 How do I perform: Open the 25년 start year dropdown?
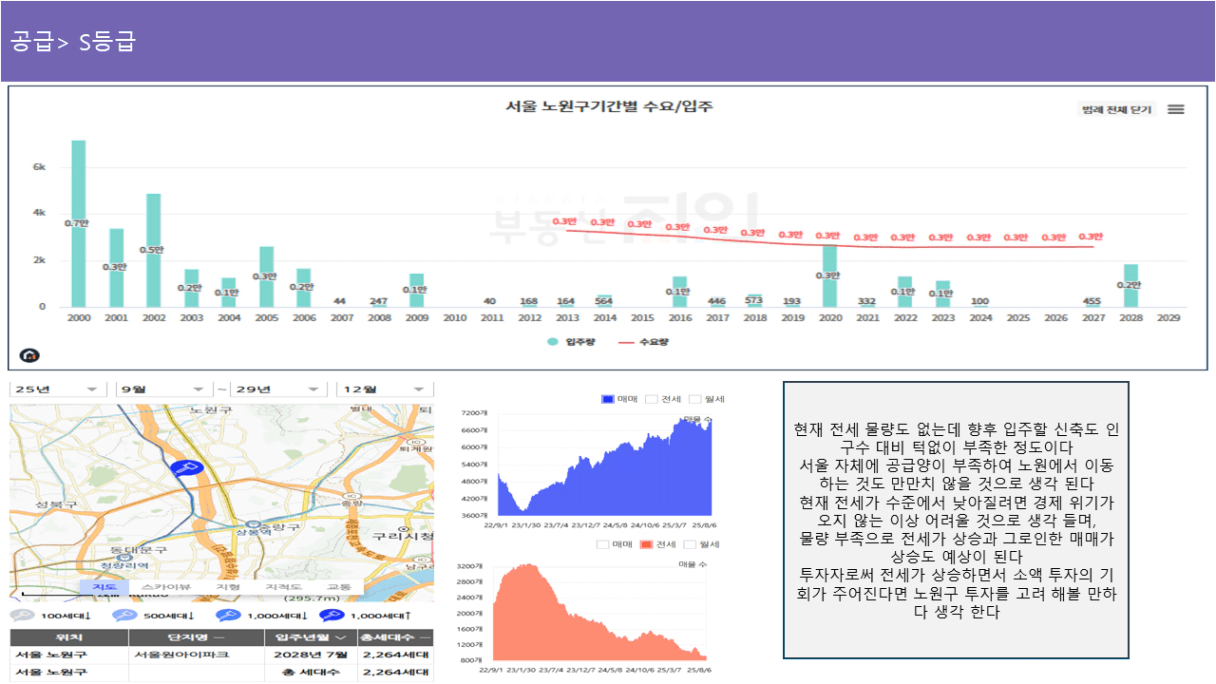58,388
